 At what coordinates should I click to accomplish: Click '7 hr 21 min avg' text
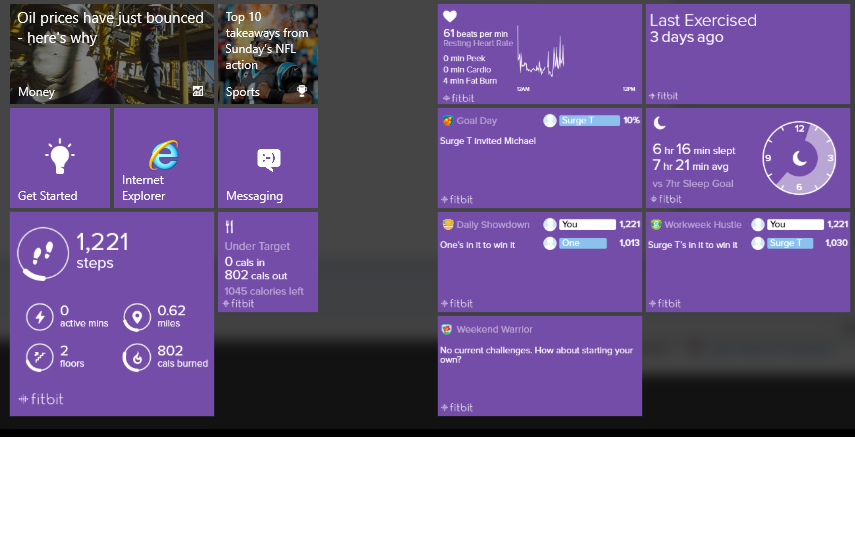(690, 165)
